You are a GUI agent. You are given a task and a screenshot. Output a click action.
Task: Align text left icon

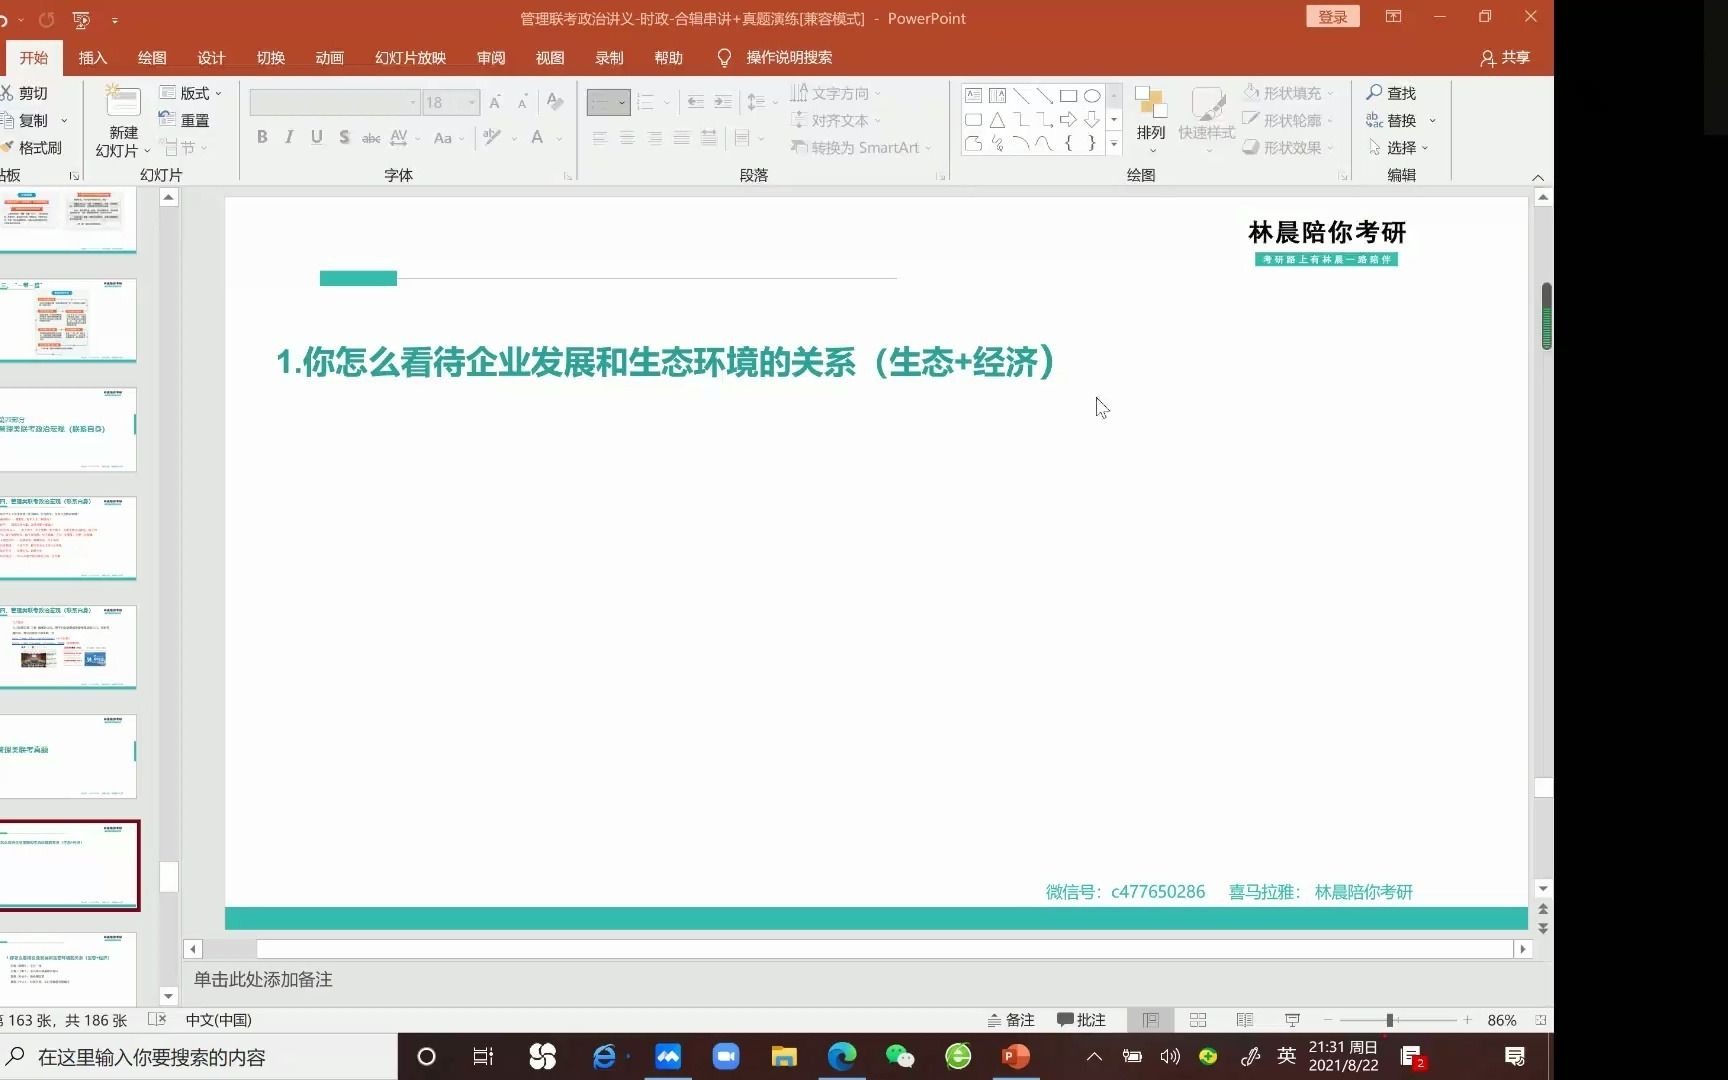click(x=600, y=138)
